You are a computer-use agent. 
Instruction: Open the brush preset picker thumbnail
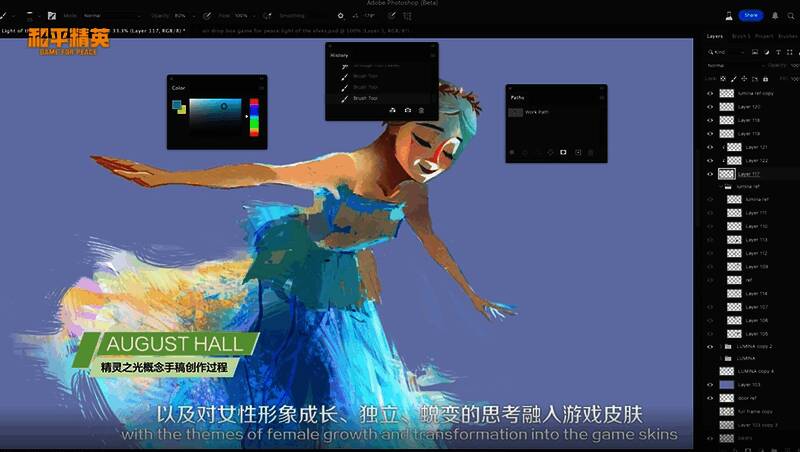[x=29, y=16]
